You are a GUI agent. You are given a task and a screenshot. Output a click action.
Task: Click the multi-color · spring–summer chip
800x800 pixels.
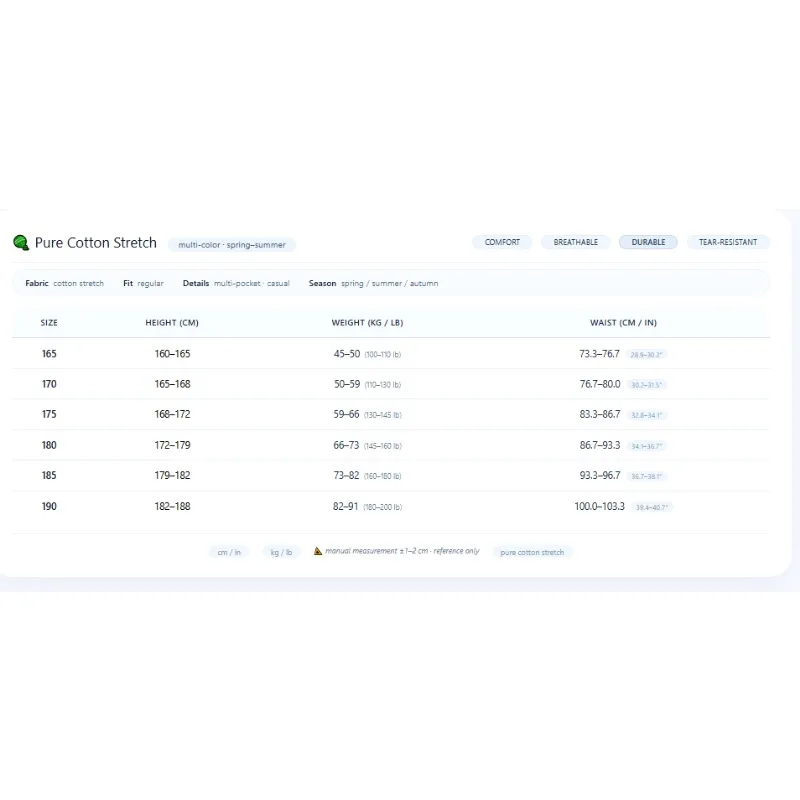232,245
